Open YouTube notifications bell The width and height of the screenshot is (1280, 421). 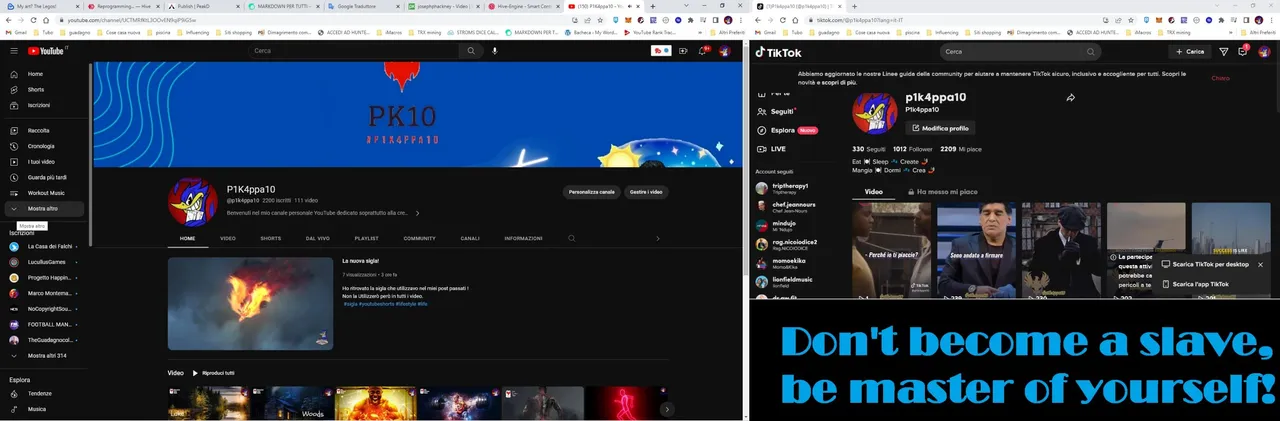(704, 51)
